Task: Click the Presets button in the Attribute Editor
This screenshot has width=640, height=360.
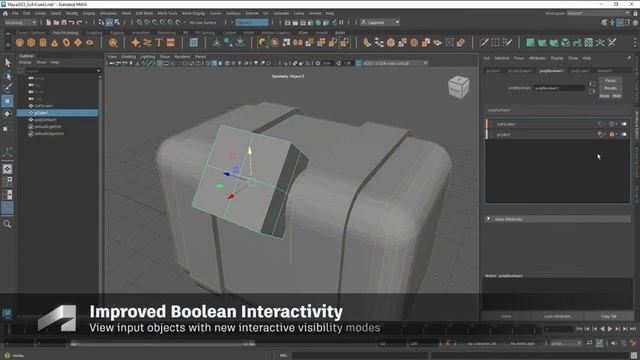Action: (611, 88)
